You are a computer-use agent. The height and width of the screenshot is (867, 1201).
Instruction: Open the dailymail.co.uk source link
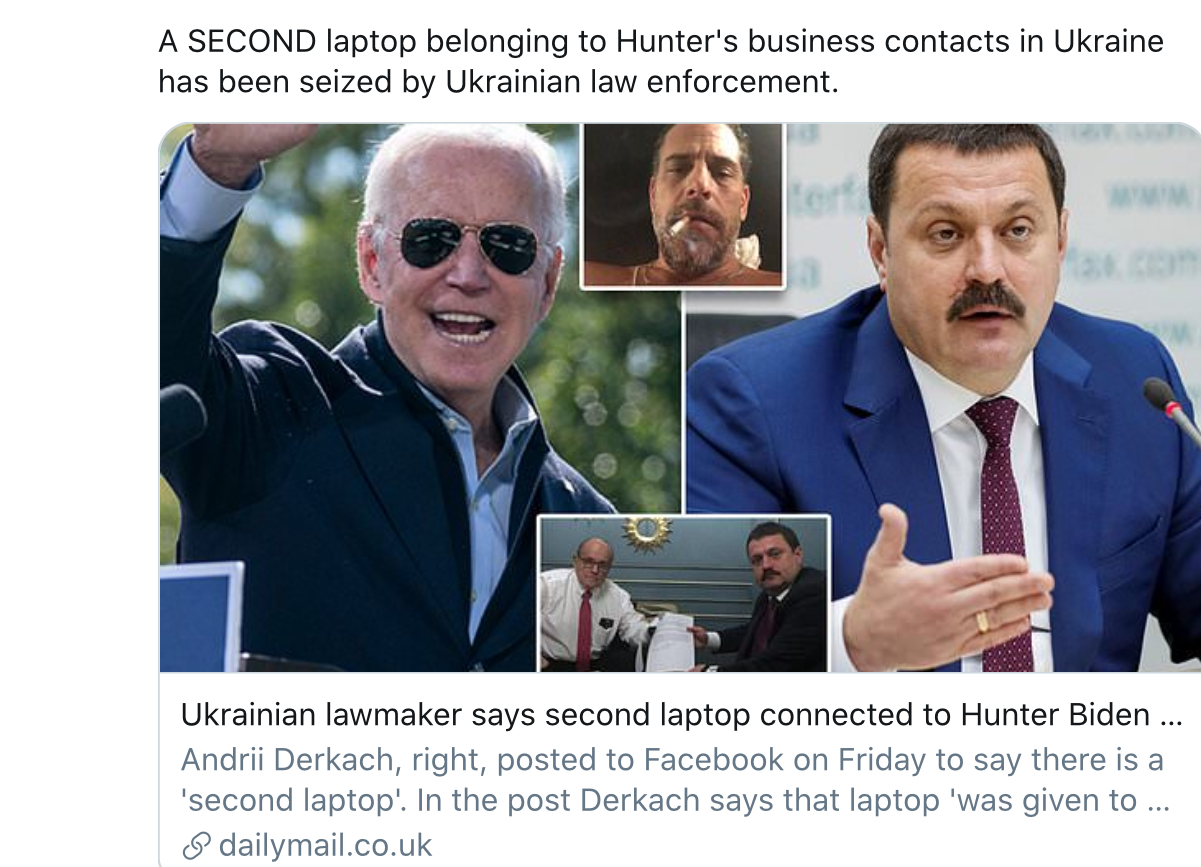click(325, 845)
